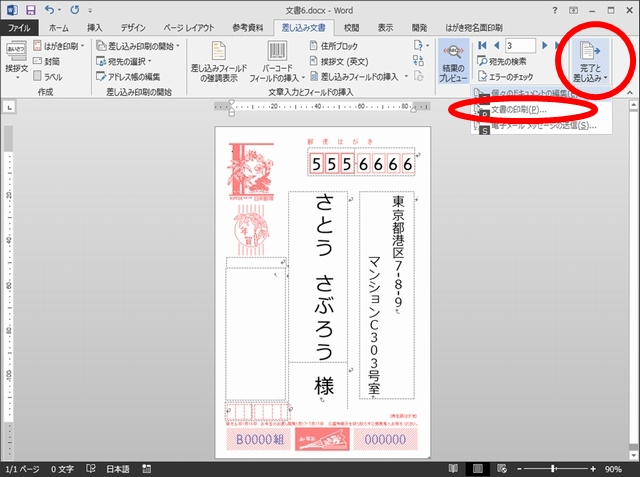Click the Redo repeat icon

tap(74, 10)
